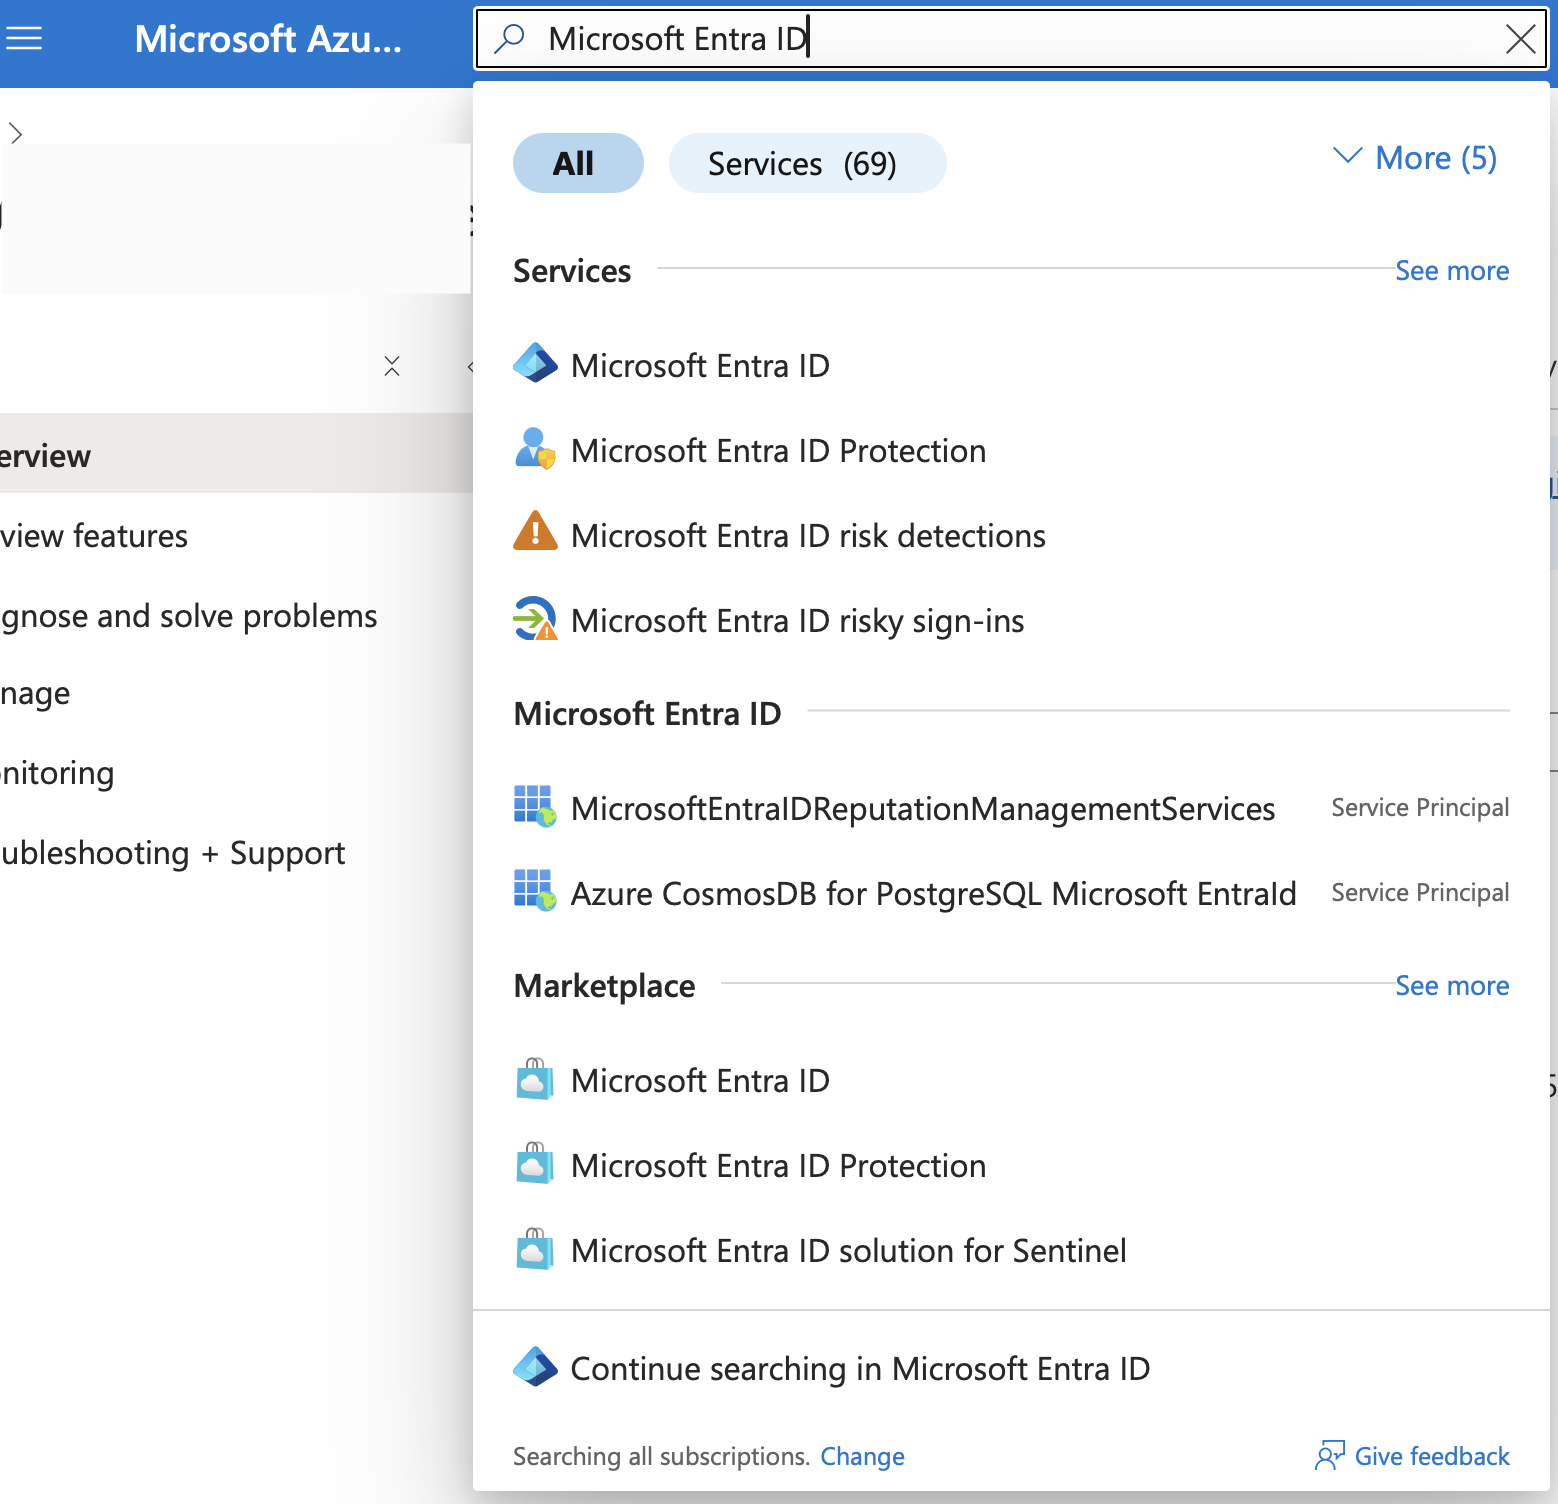Select Microsoft Entra ID risk detections
The image size is (1558, 1504).
pos(807,535)
